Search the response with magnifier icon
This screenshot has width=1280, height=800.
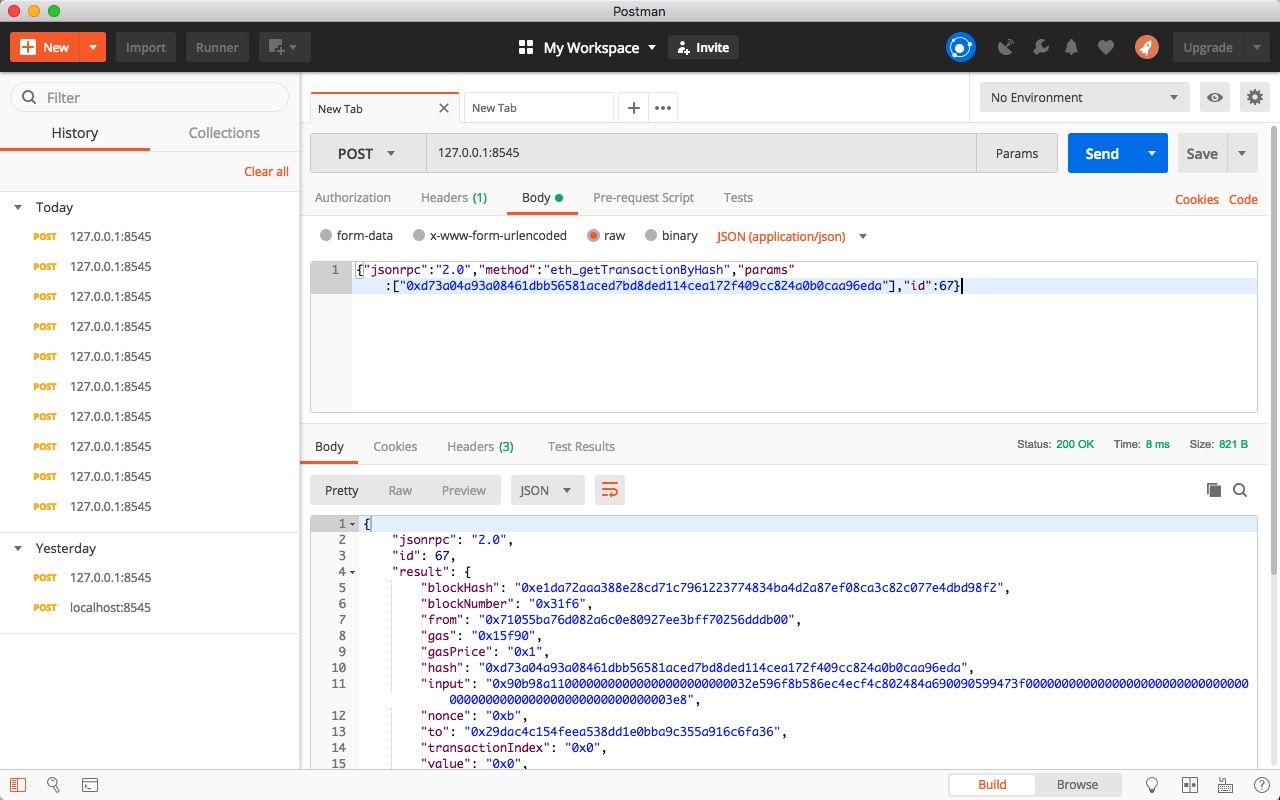[1240, 490]
